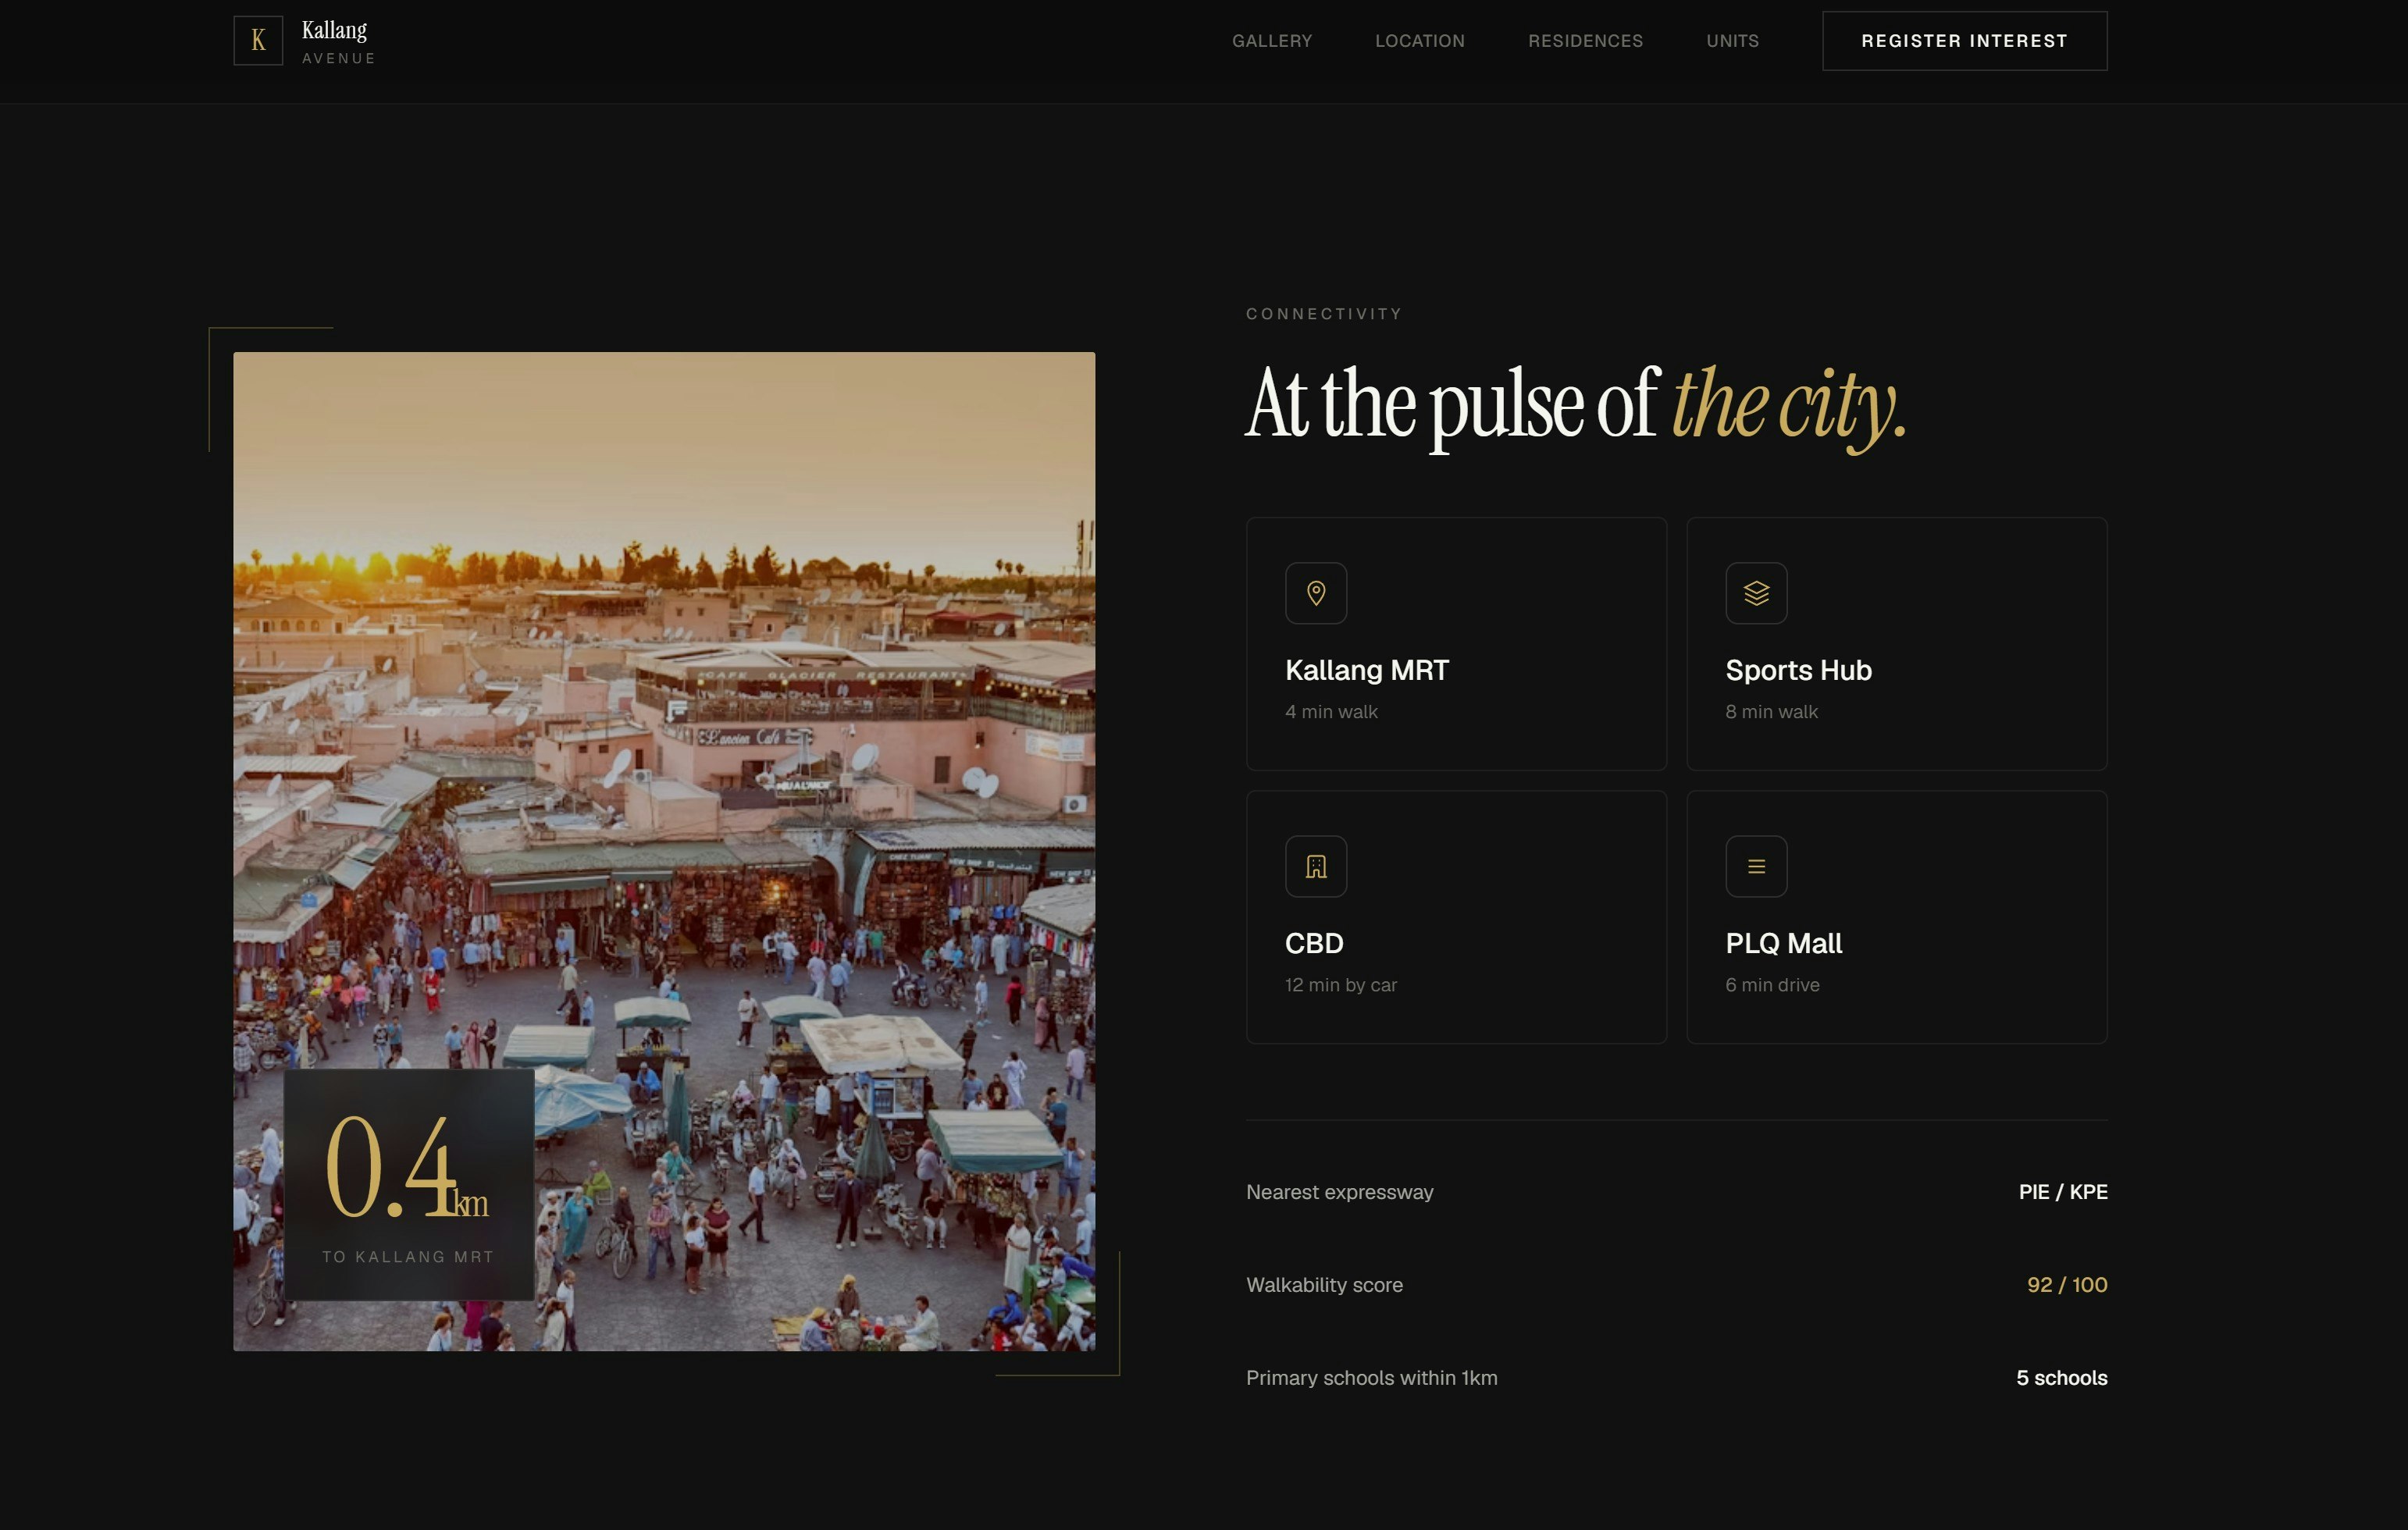Viewport: 2408px width, 1530px height.
Task: Click the '12 min by car' text
Action: pos(1340,985)
